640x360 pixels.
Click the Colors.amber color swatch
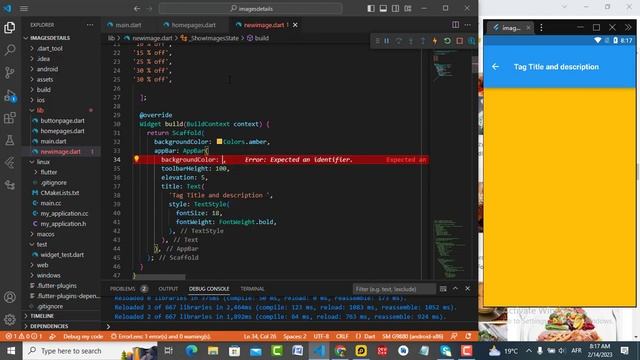coord(219,141)
